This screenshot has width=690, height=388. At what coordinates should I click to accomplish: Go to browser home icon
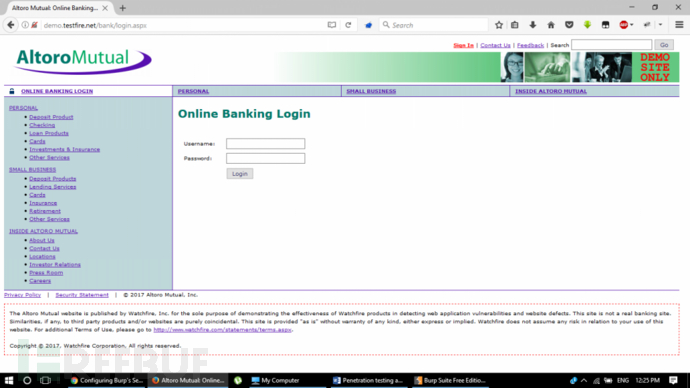click(x=551, y=25)
